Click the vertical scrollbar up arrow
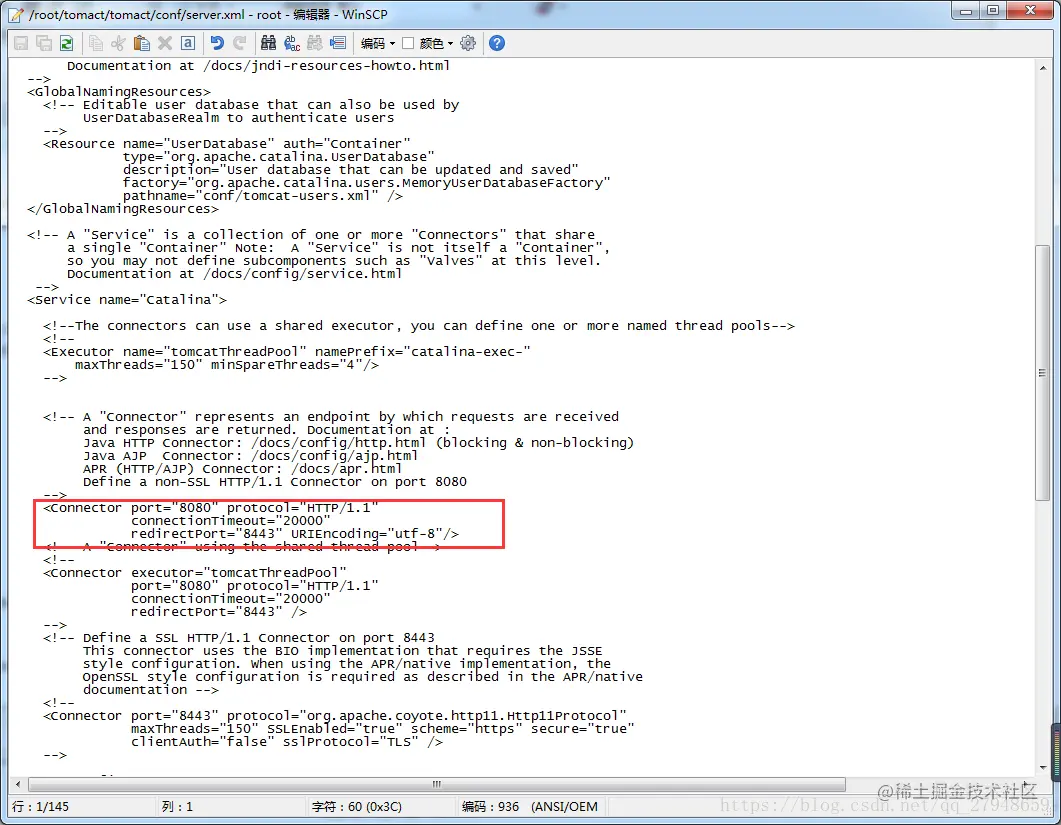Image resolution: width=1061 pixels, height=825 pixels. (x=1042, y=68)
